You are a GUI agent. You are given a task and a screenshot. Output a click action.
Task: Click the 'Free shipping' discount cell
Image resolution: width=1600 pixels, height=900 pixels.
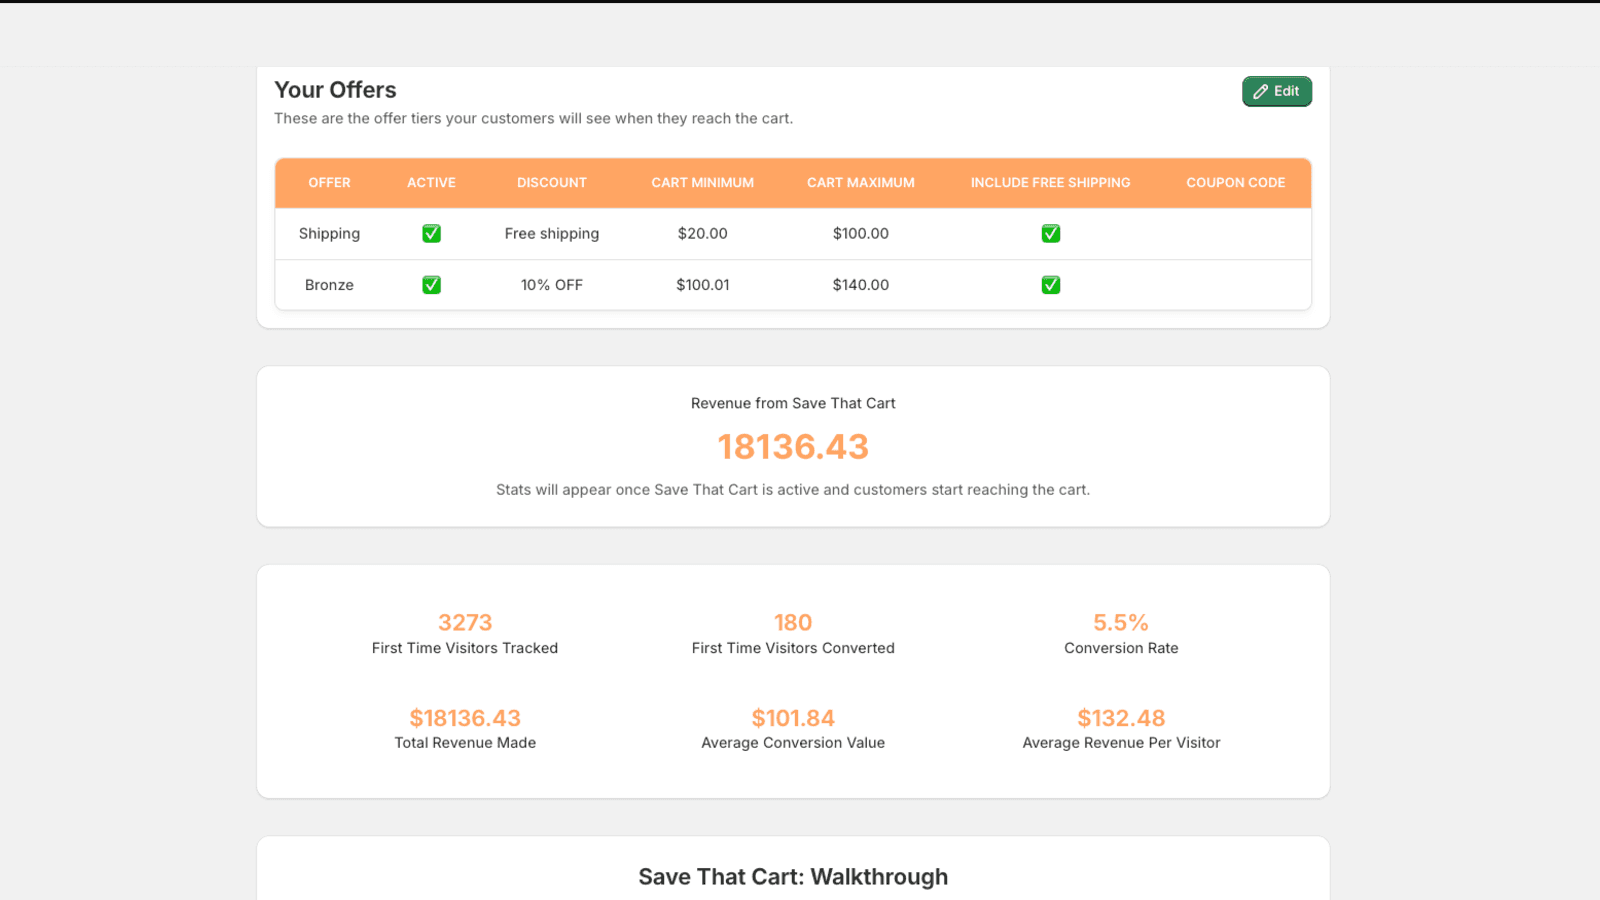point(552,233)
